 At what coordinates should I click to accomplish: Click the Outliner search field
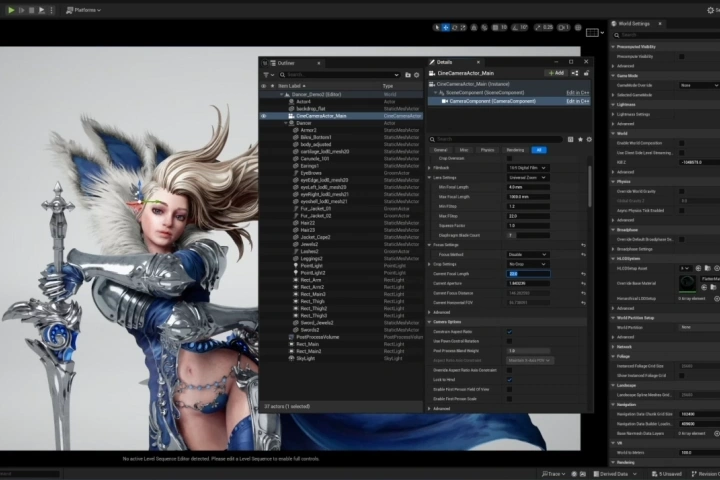(x=339, y=75)
